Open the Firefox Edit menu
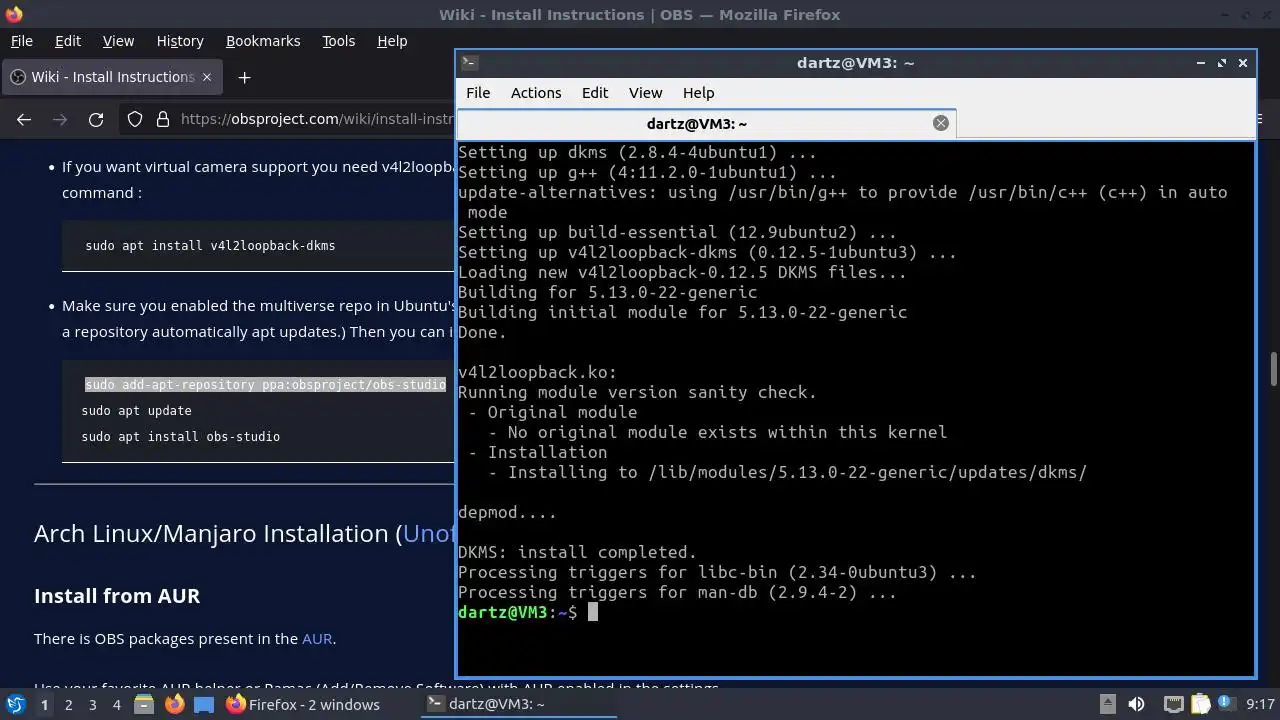This screenshot has width=1280, height=720. (68, 41)
